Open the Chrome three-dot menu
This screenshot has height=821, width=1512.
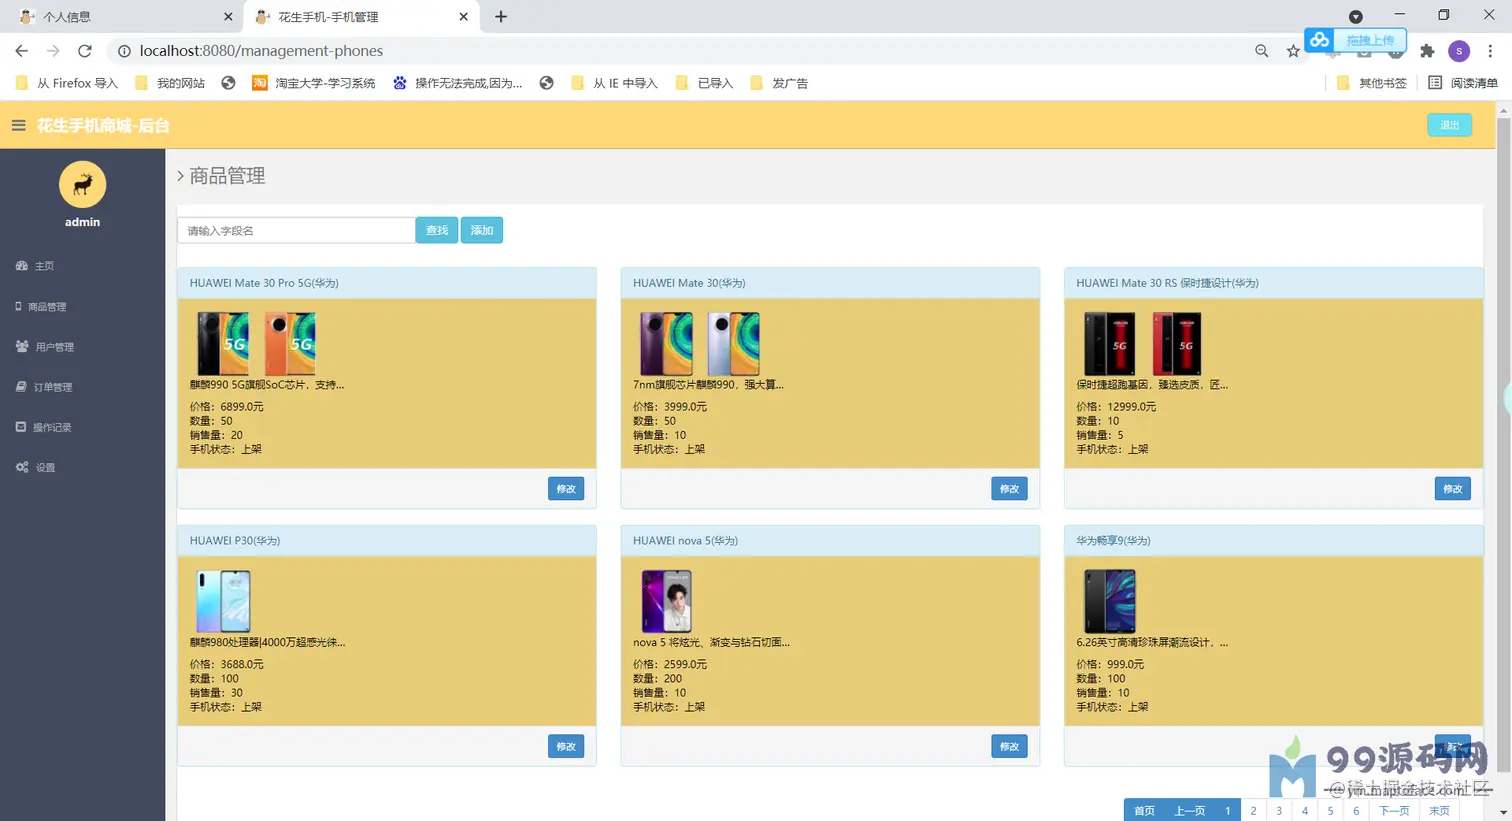coord(1490,51)
